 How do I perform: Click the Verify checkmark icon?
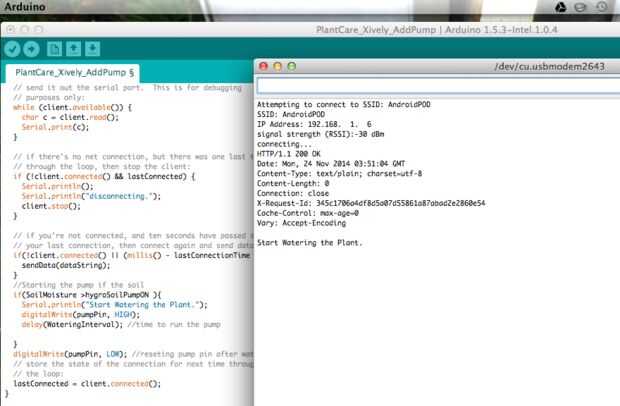tap(12, 49)
